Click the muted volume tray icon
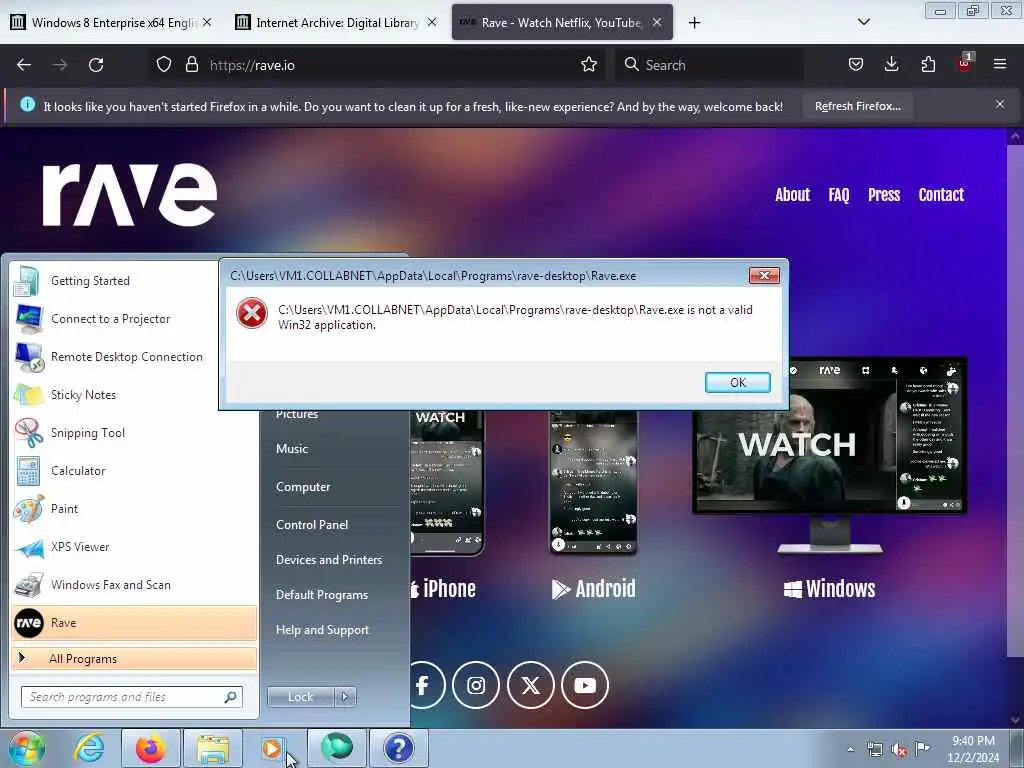1024x768 pixels. 899,750
